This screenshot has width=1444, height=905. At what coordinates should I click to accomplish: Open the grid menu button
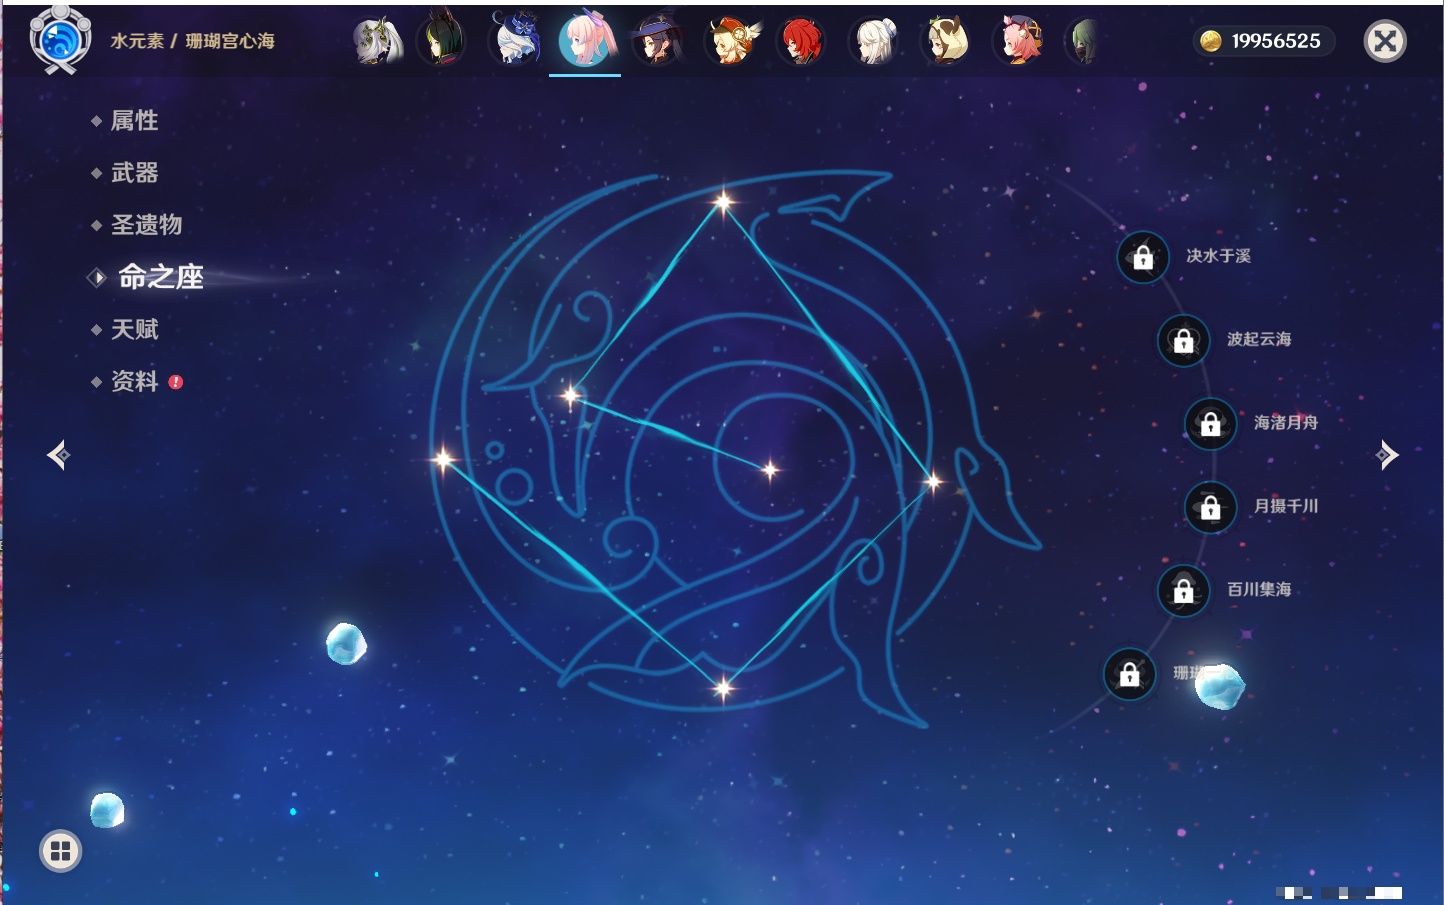pyautogui.click(x=60, y=851)
